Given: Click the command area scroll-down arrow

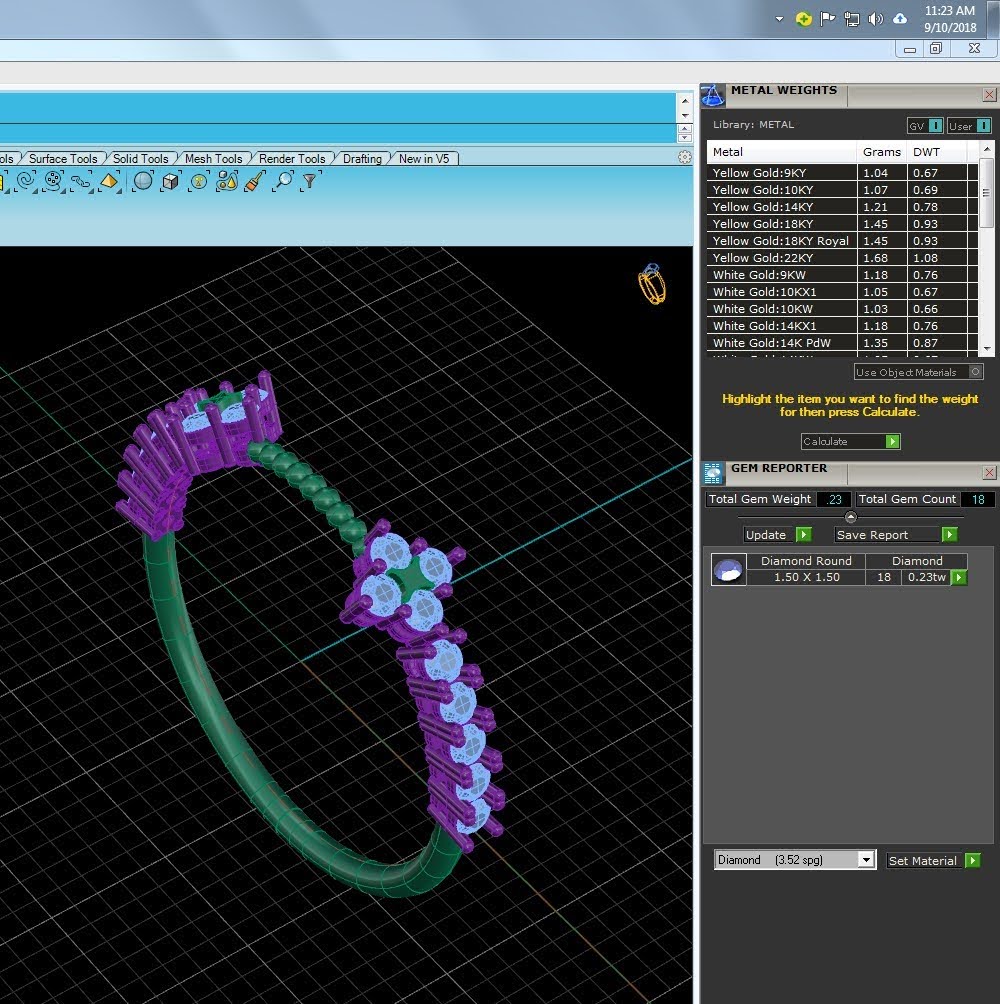Looking at the screenshot, I should click(685, 116).
